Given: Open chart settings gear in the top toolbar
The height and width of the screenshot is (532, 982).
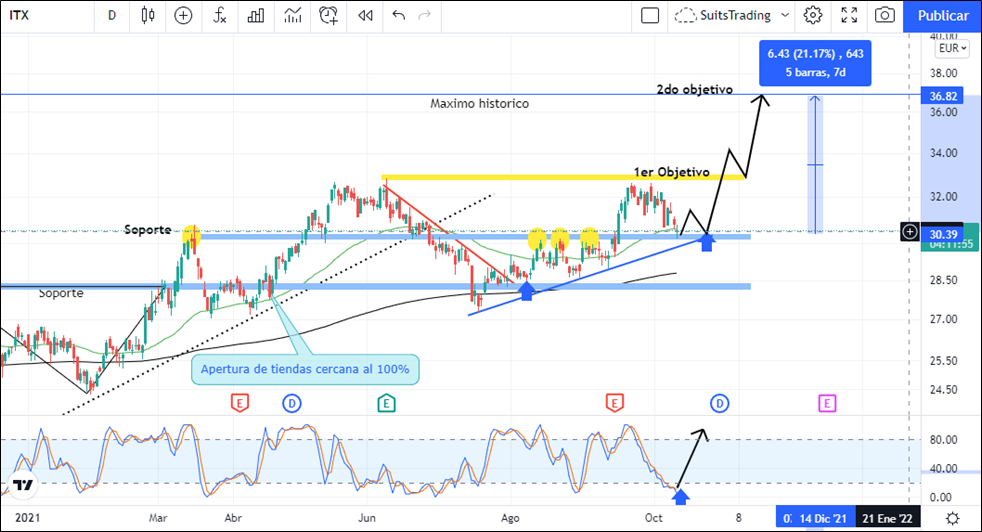Looking at the screenshot, I should (x=813, y=15).
